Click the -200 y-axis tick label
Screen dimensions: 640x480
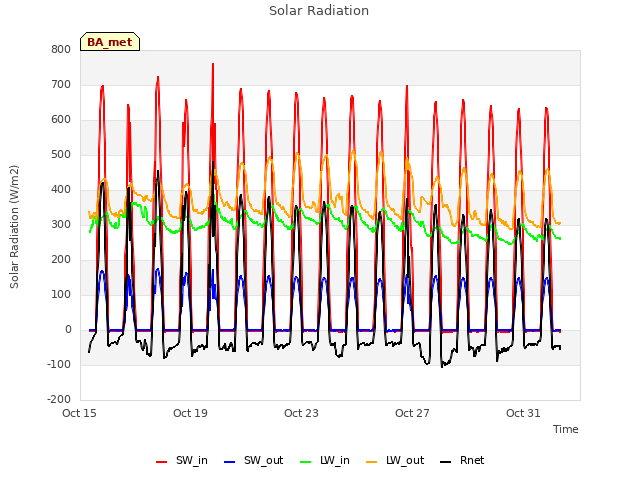pyautogui.click(x=59, y=400)
